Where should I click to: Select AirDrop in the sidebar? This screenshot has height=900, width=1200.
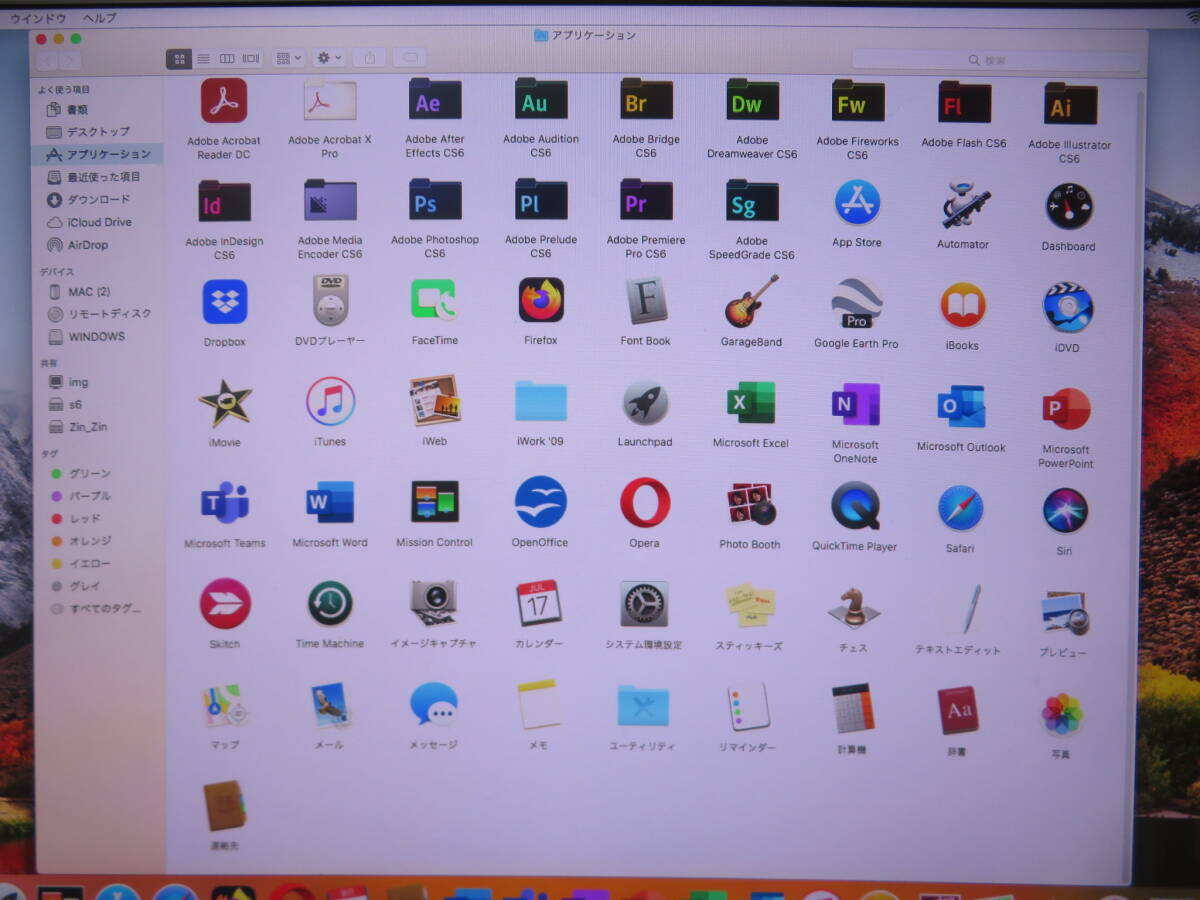88,245
